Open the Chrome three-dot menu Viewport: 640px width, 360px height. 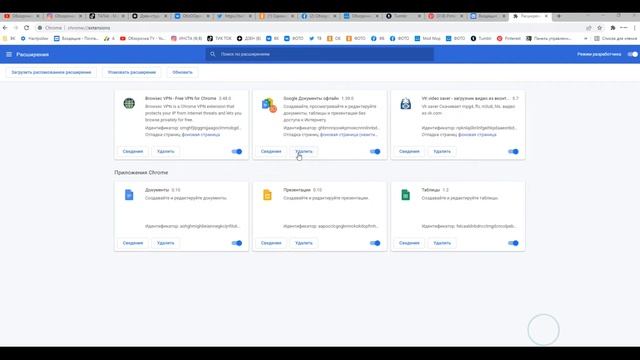[x=635, y=28]
